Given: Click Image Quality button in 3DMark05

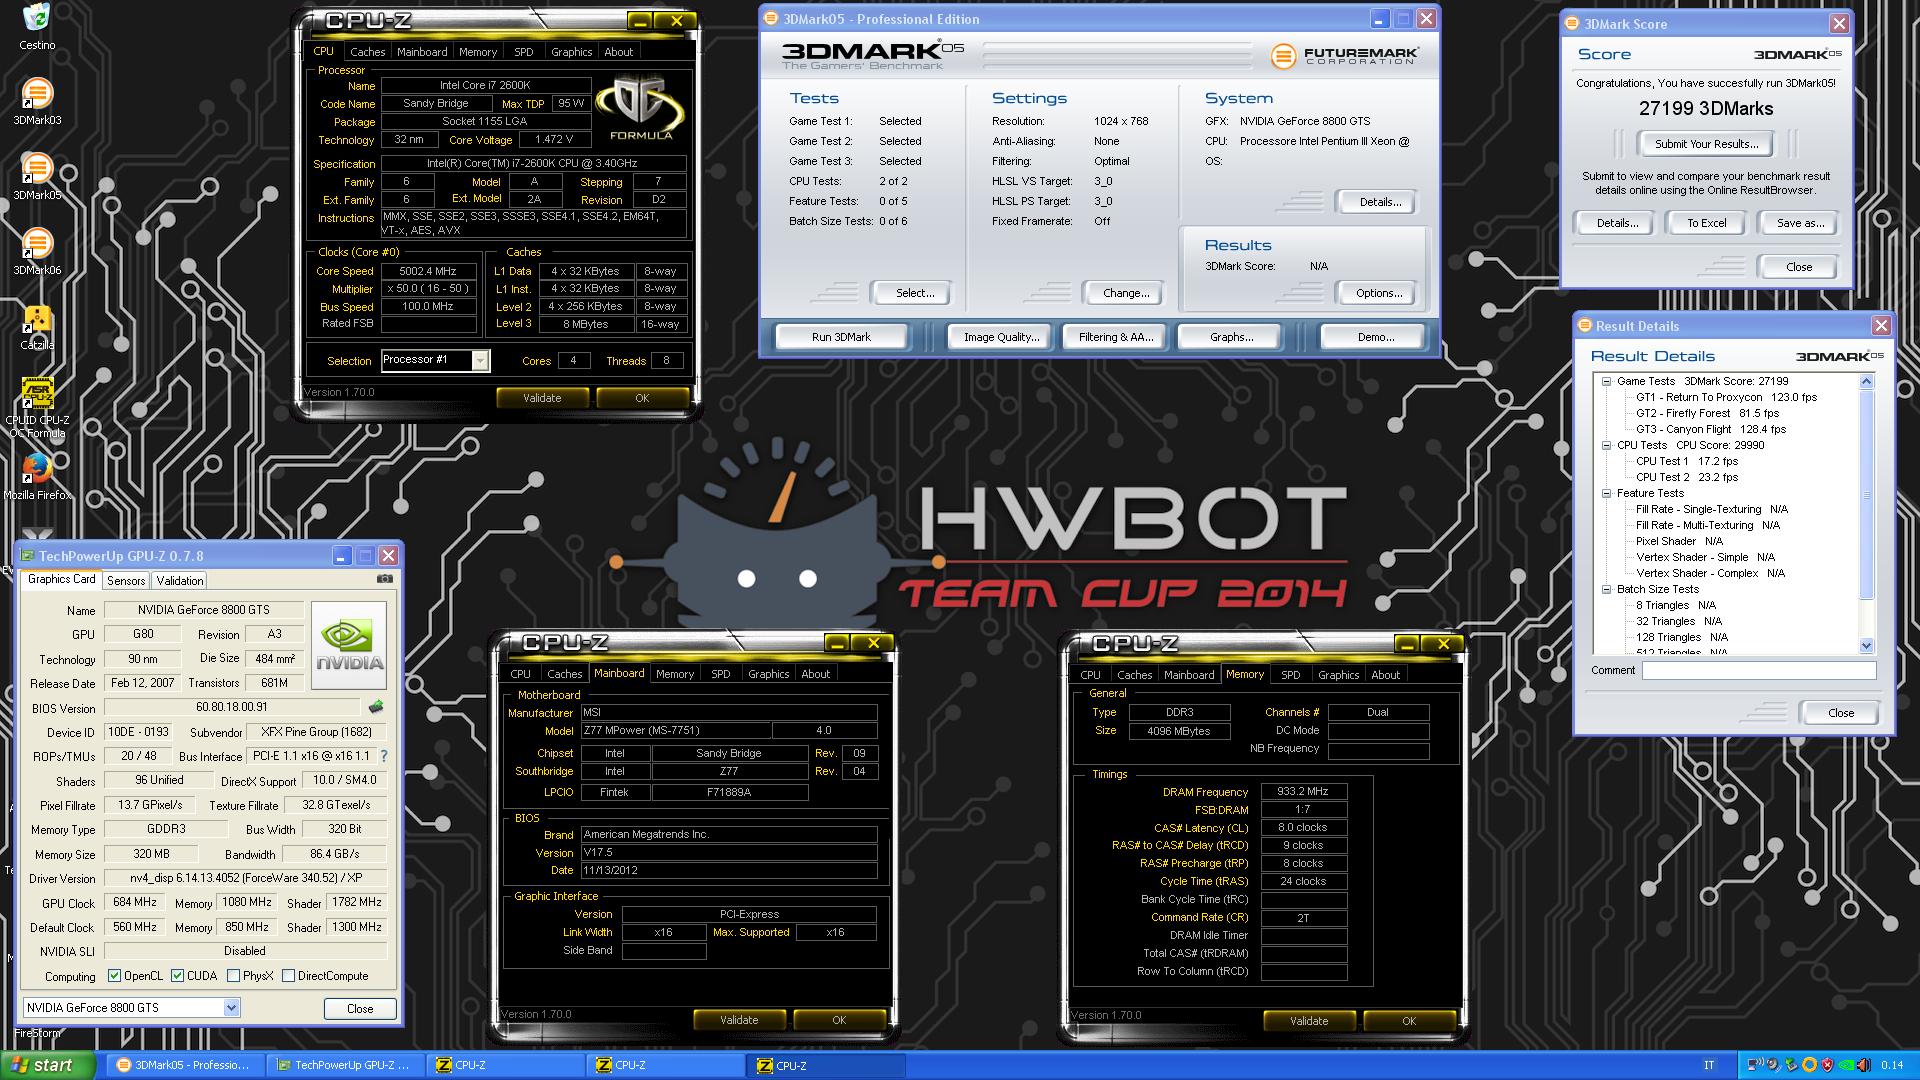Looking at the screenshot, I should (x=1001, y=337).
